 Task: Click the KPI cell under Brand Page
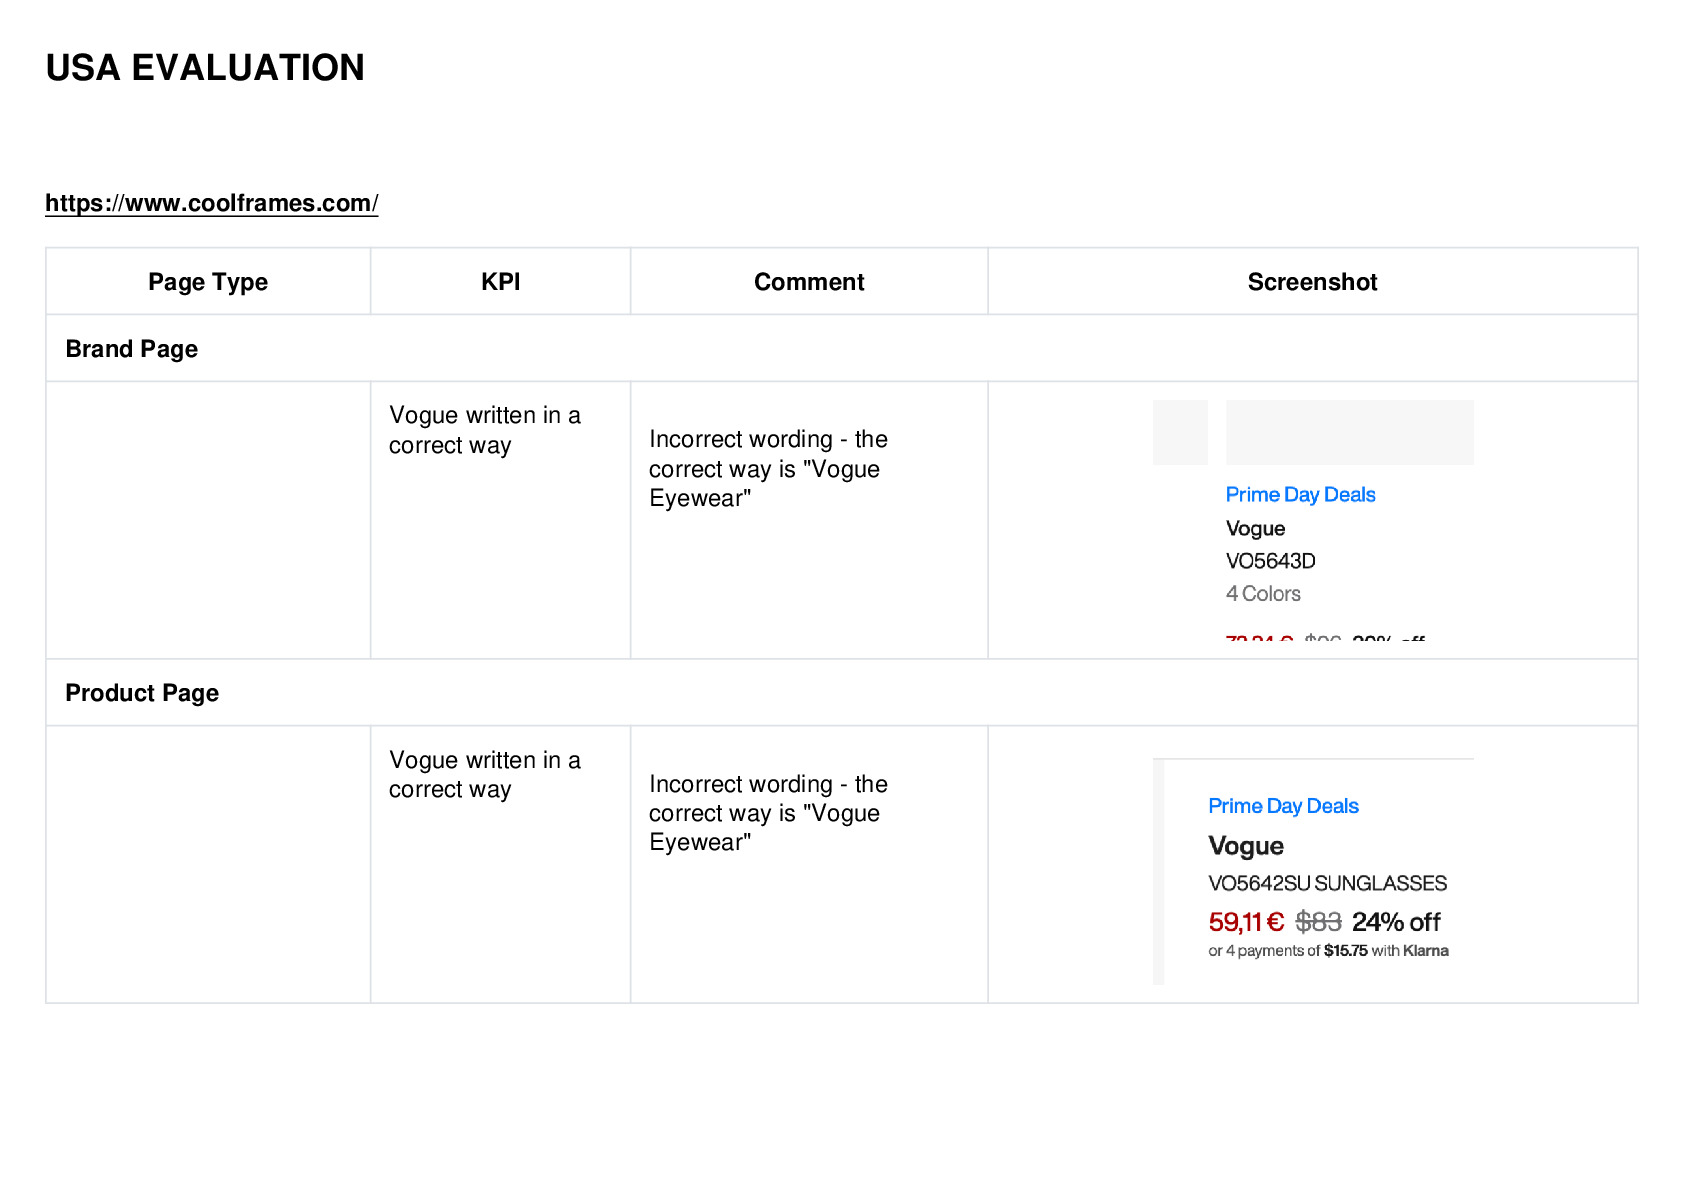click(501, 520)
